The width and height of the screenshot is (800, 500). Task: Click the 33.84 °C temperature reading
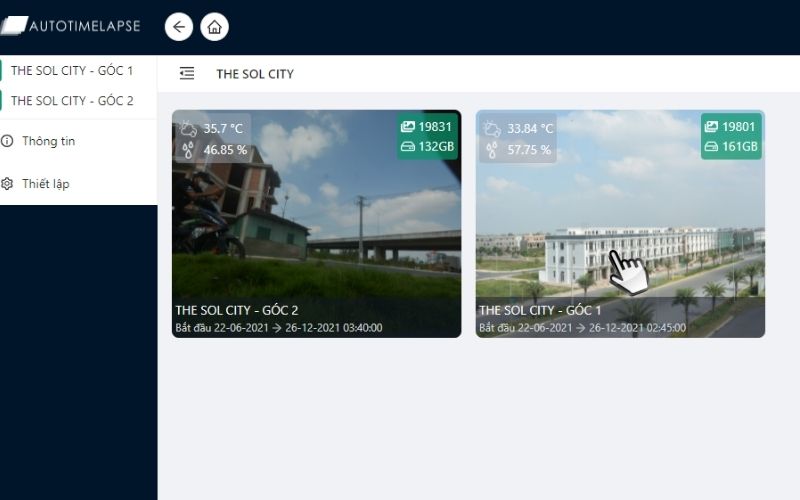point(530,129)
